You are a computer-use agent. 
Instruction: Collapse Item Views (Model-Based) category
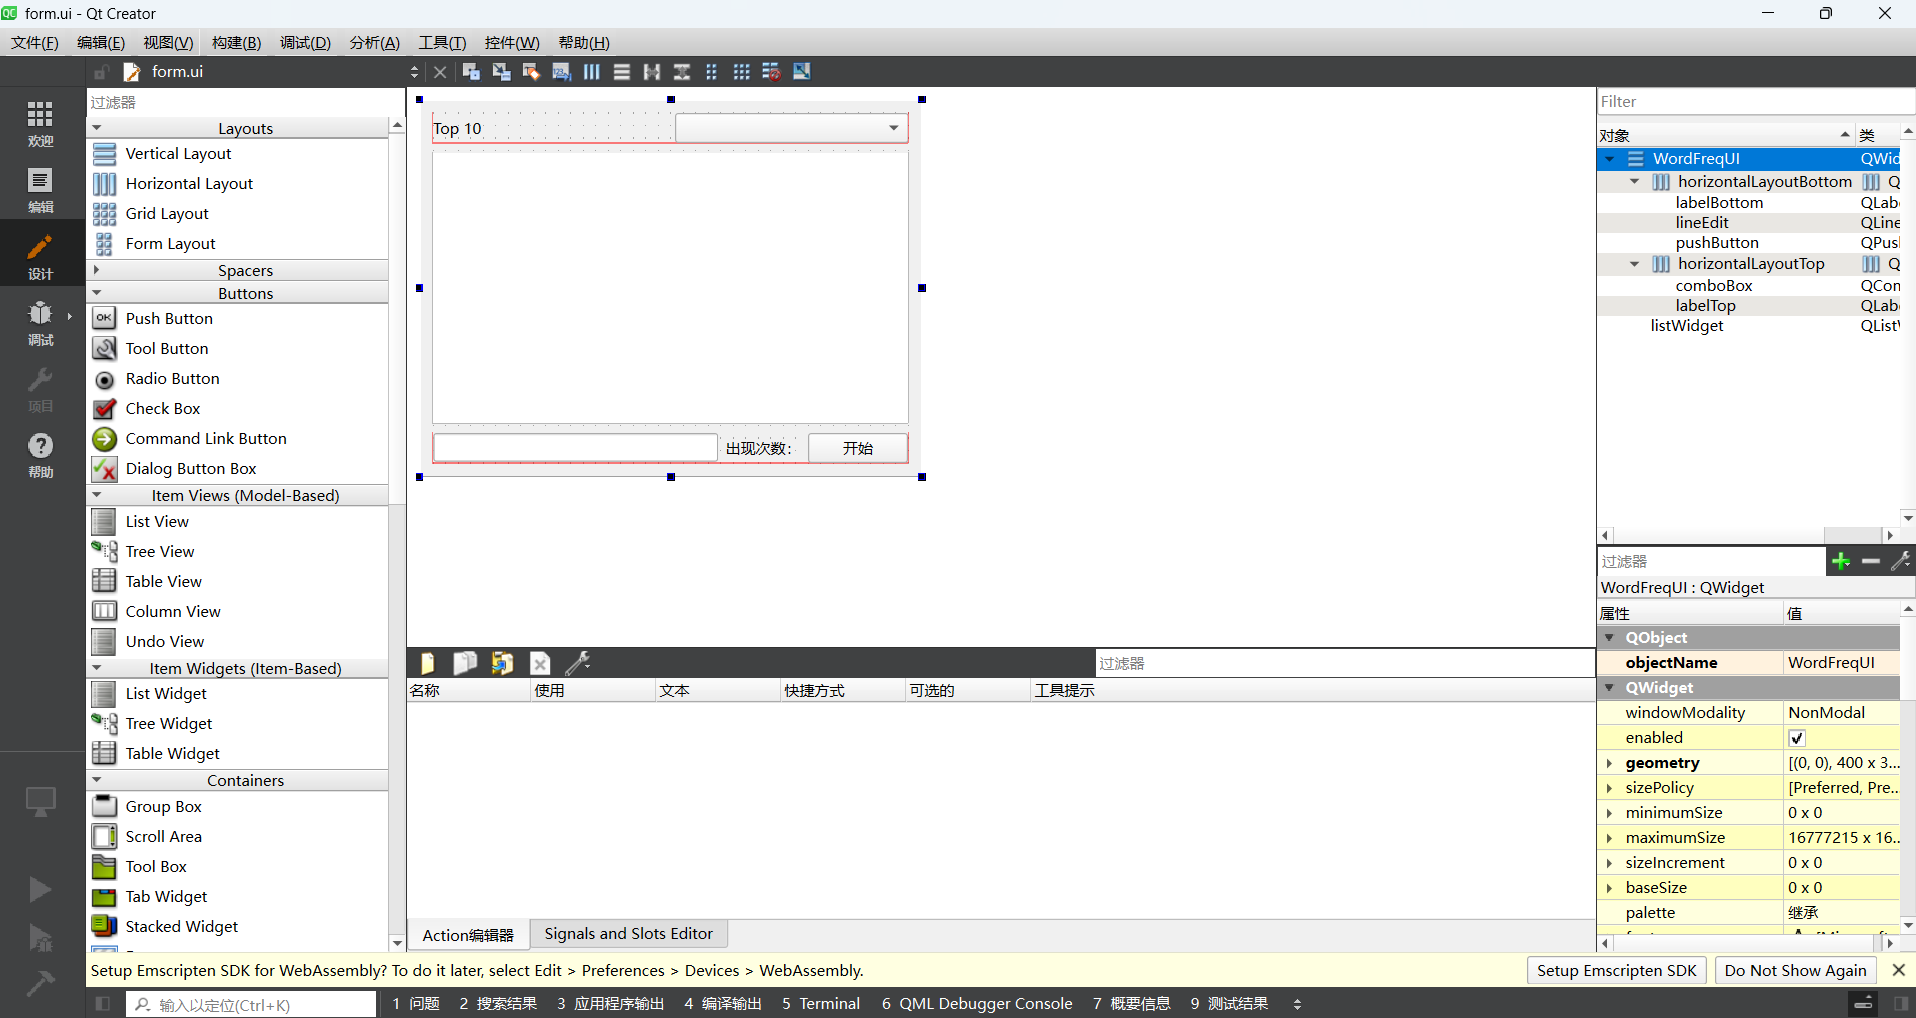point(97,495)
